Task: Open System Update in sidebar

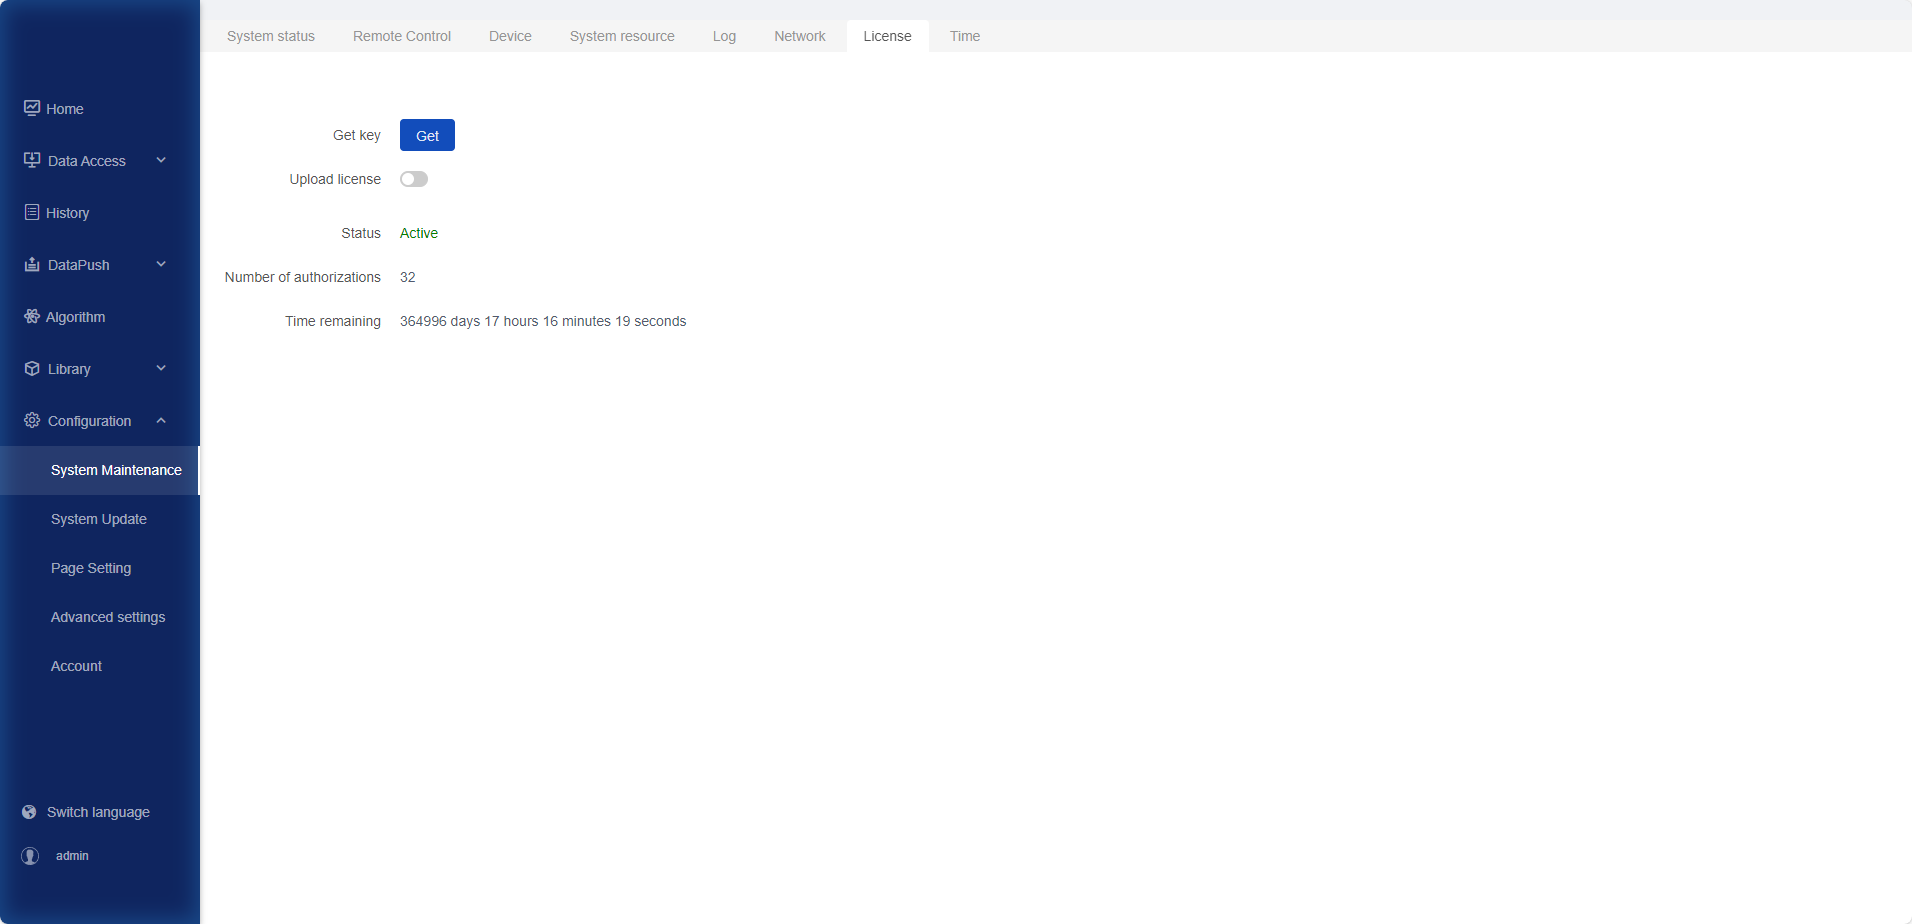Action: (99, 519)
